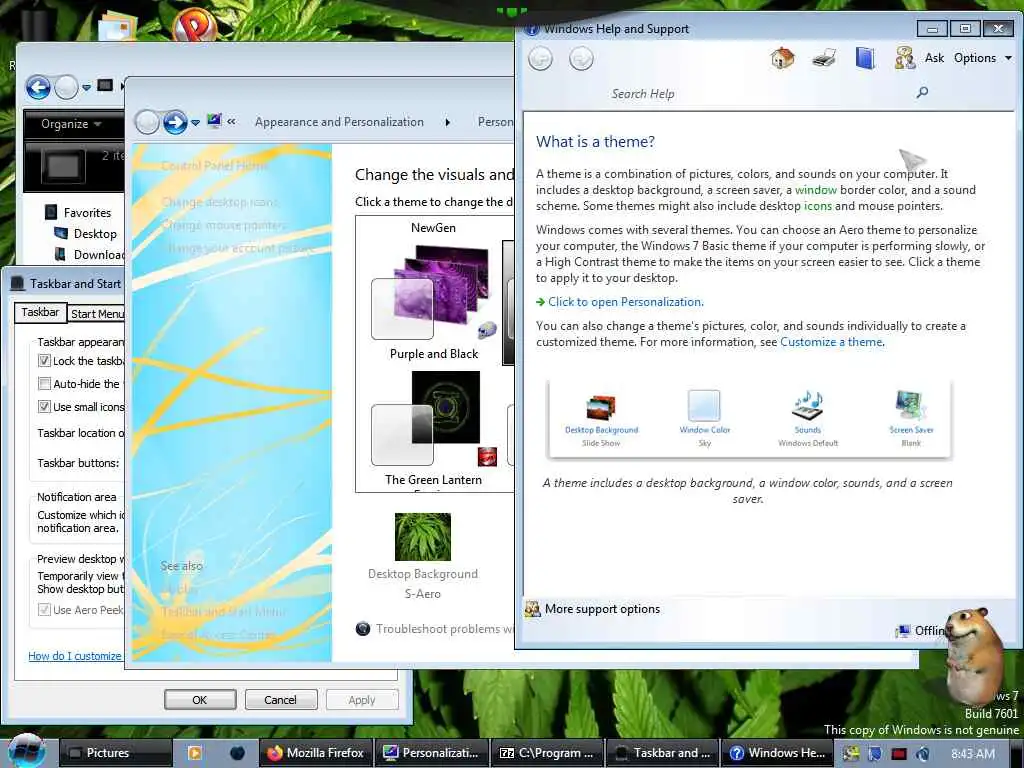Click Cancel in Taskbar properties dialog
The height and width of the screenshot is (768, 1024).
coord(281,699)
